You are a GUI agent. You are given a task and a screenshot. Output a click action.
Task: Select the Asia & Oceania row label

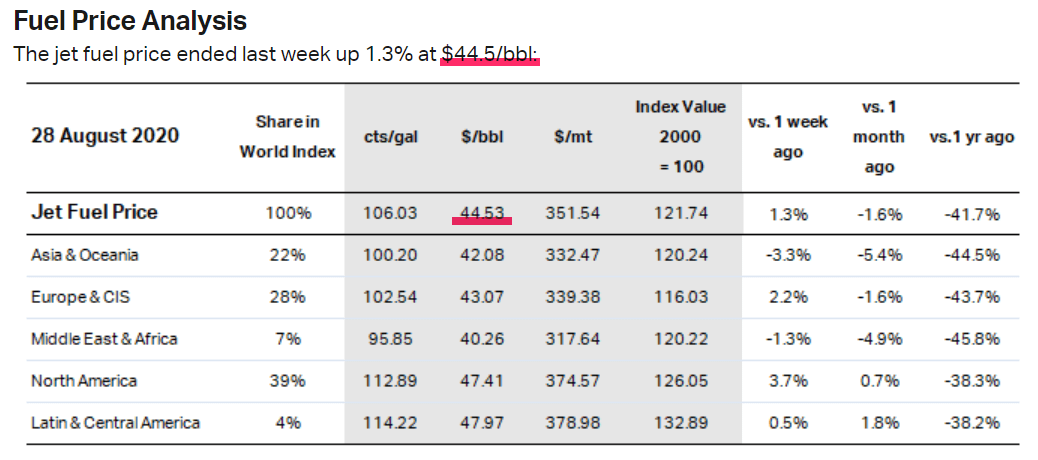(85, 255)
